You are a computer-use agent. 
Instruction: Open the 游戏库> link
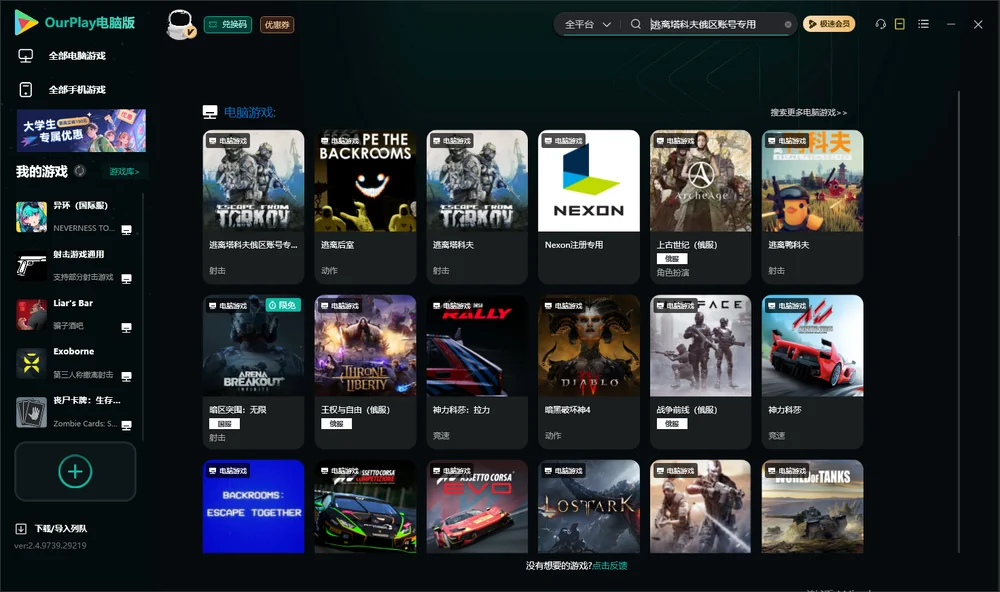(x=124, y=172)
